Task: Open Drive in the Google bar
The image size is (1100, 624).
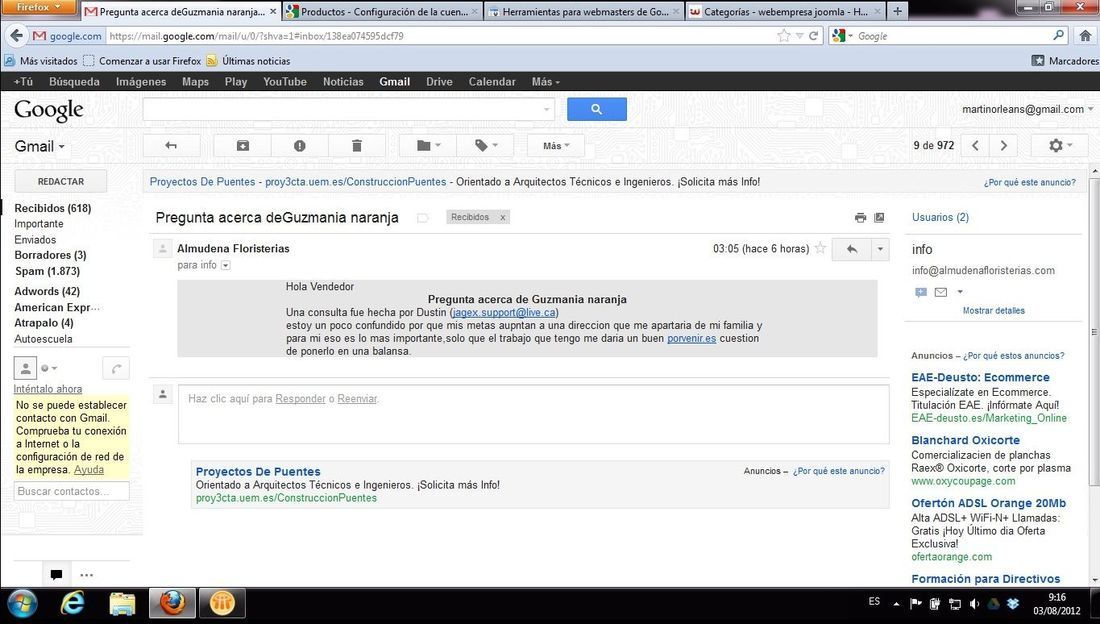Action: coord(439,81)
